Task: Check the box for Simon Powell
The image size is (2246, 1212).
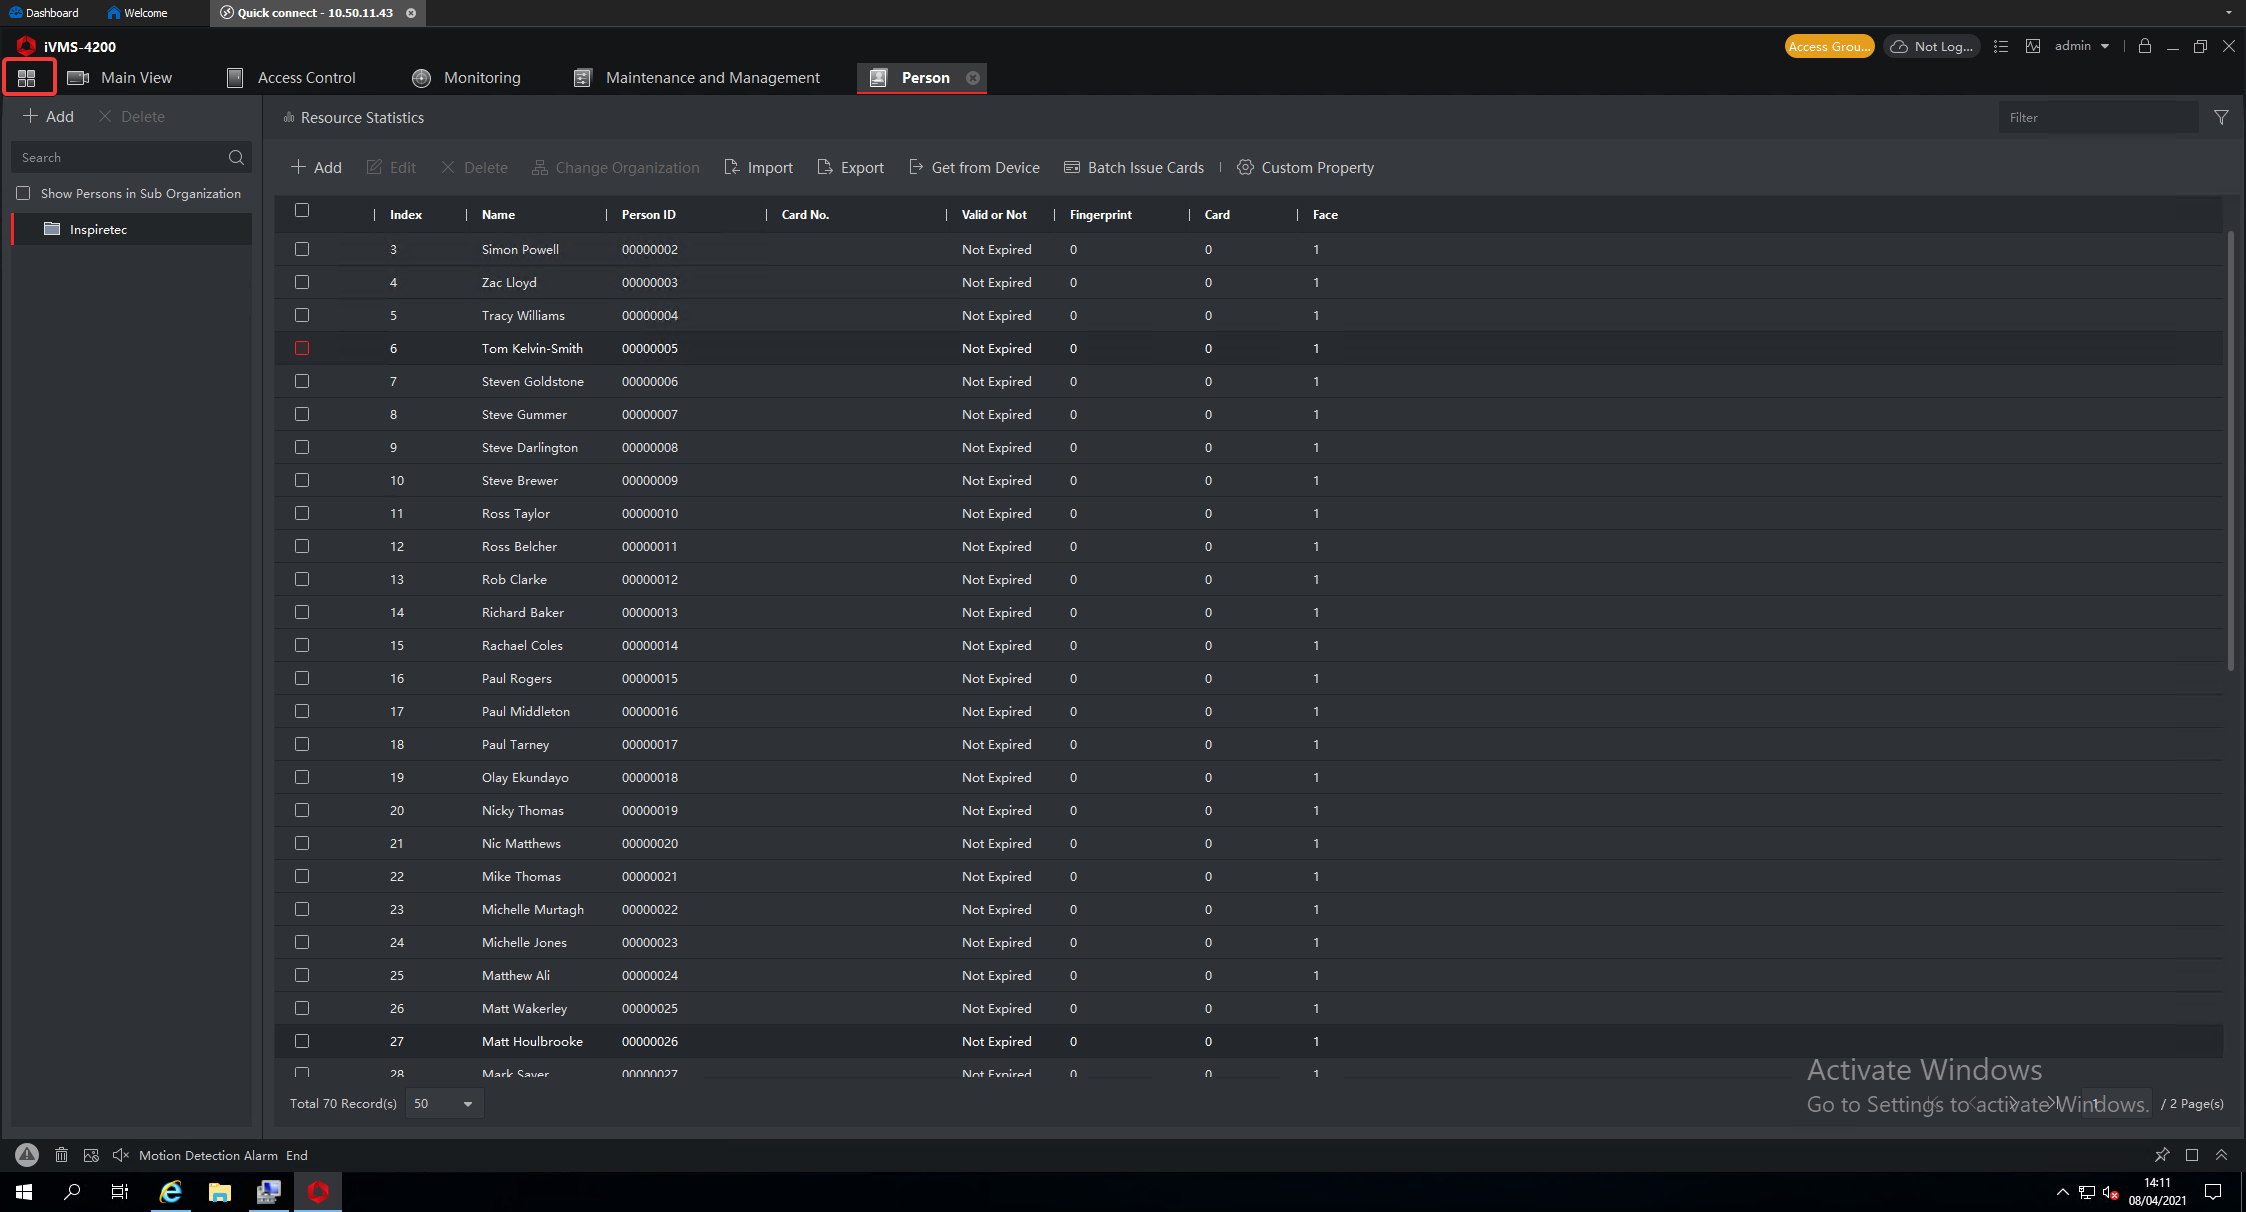Action: (x=302, y=249)
